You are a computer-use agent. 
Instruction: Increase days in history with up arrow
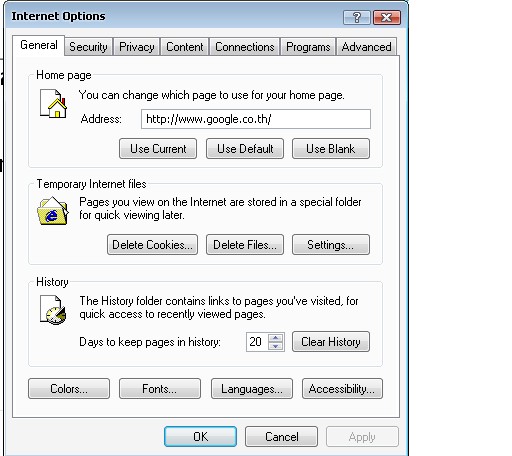point(275,338)
